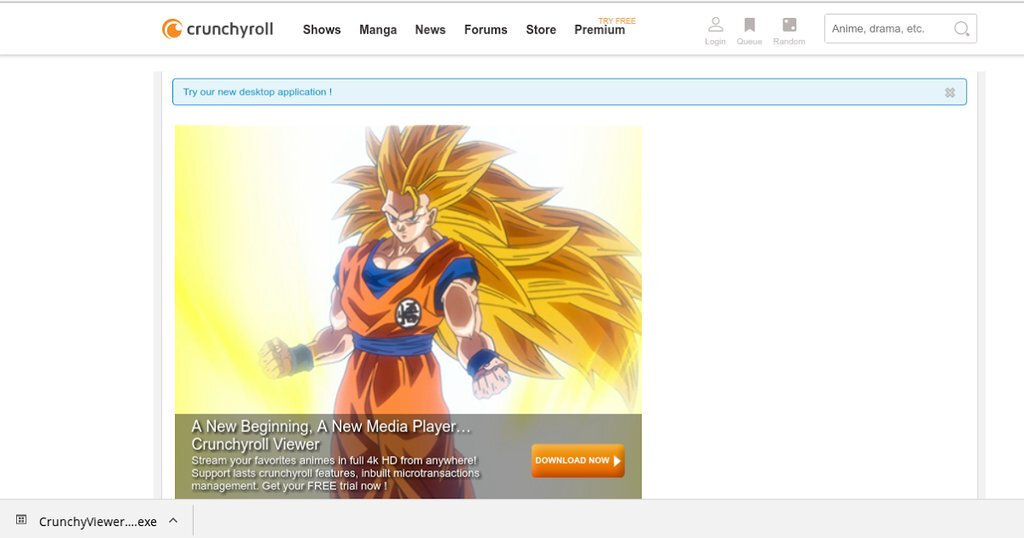The height and width of the screenshot is (538, 1024).
Task: Expand the CrunchyViewer download options chevron
Action: [173, 520]
